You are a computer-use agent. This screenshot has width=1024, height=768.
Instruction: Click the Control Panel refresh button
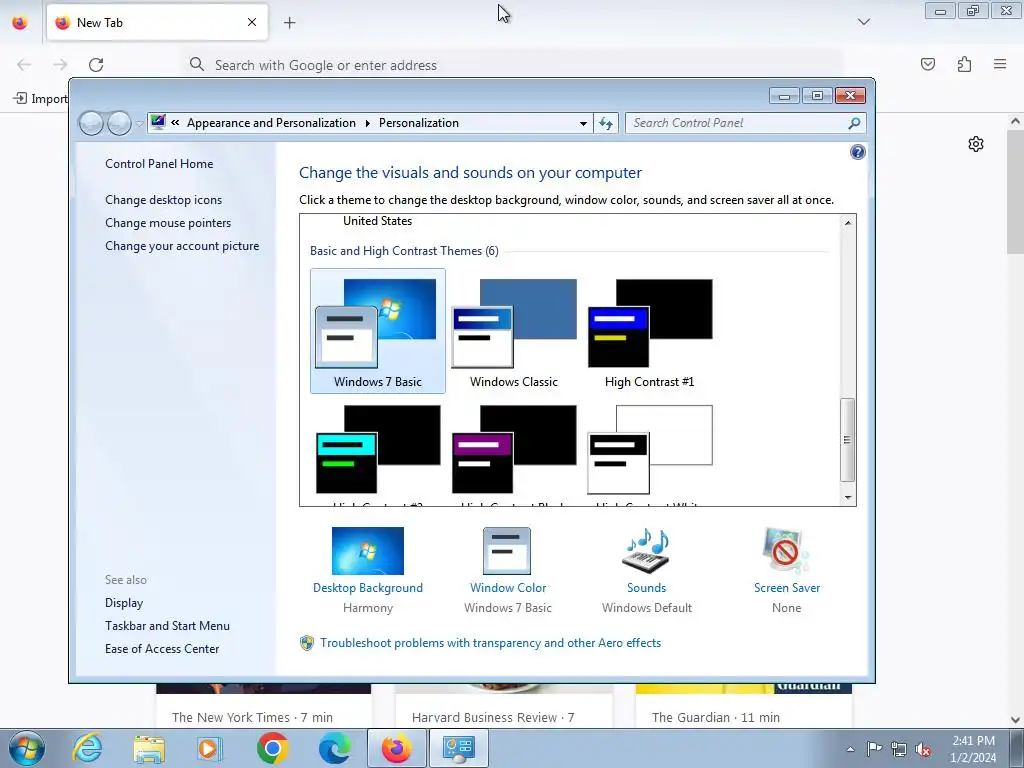pos(605,123)
